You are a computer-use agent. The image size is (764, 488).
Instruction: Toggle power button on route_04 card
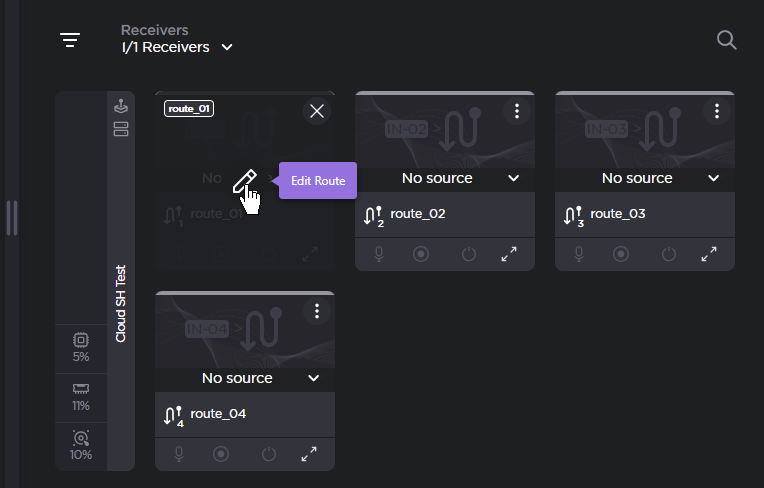268,454
